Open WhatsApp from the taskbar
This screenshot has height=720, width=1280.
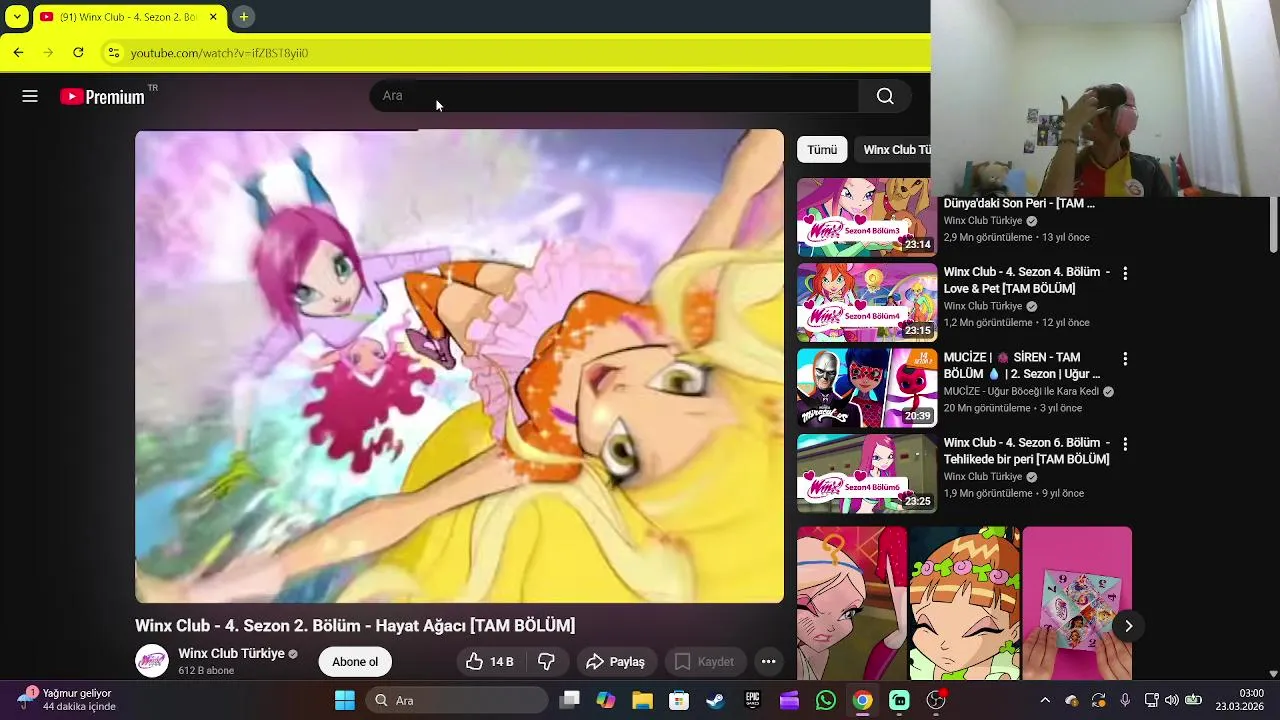825,700
